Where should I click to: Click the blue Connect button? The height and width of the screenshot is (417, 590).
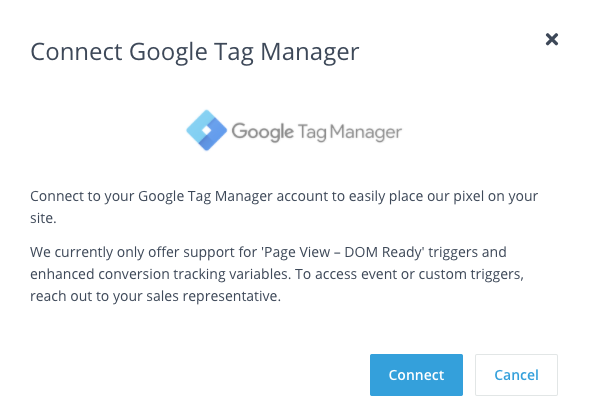pos(416,374)
